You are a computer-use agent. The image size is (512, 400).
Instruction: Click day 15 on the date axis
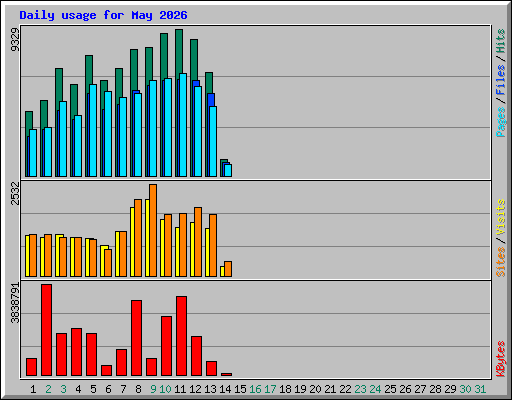pos(240,389)
